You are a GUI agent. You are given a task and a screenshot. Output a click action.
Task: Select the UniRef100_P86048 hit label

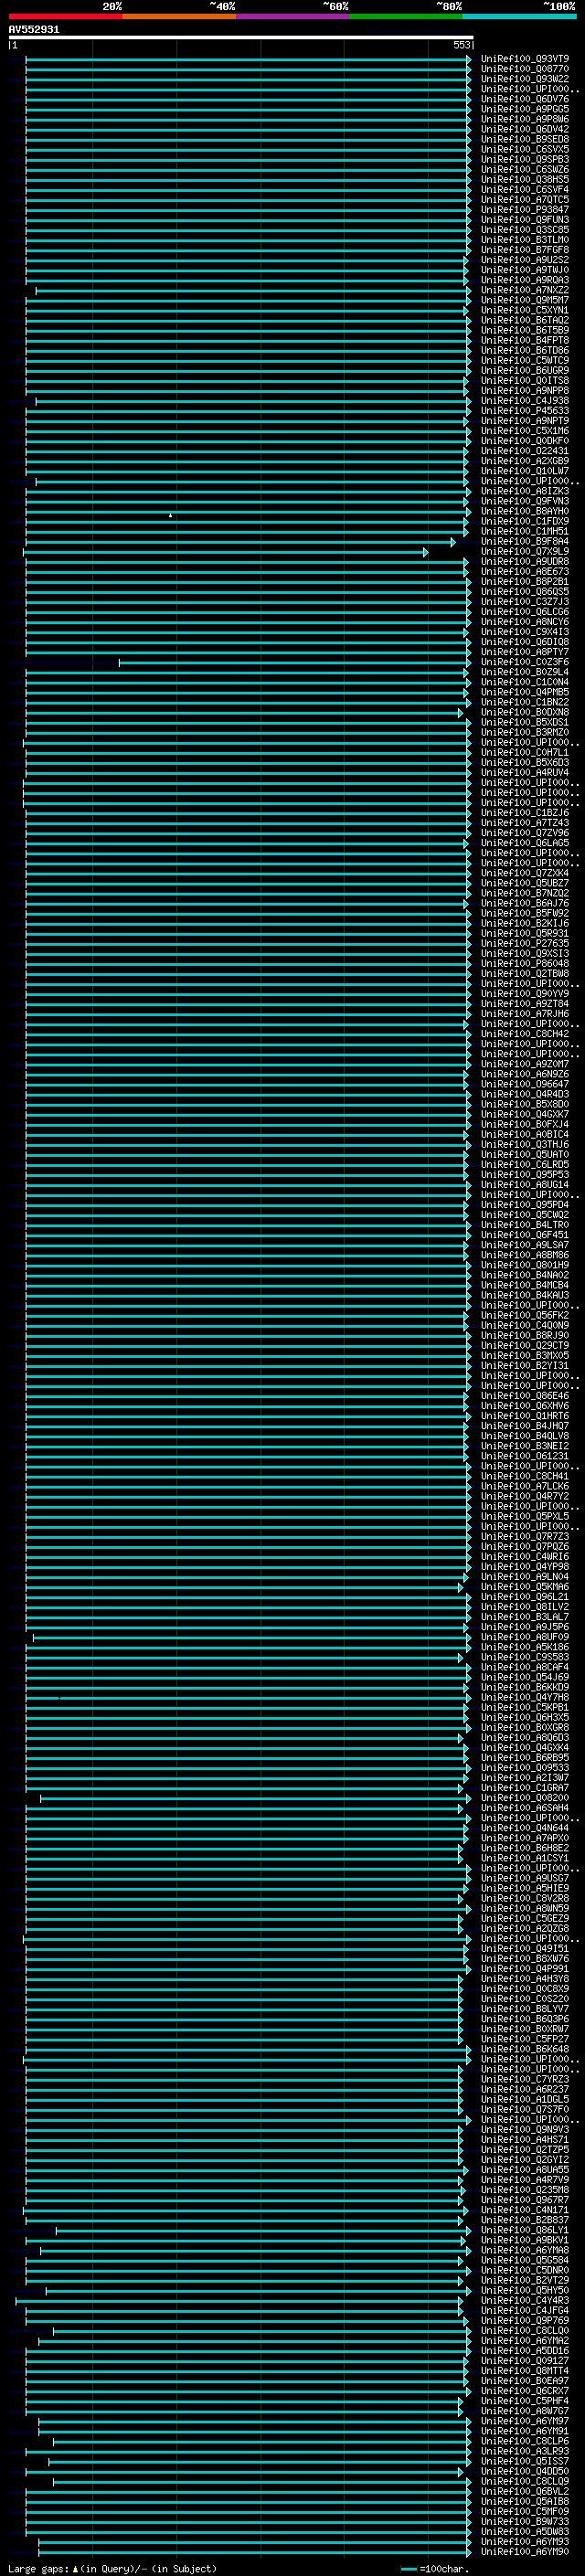pos(525,964)
